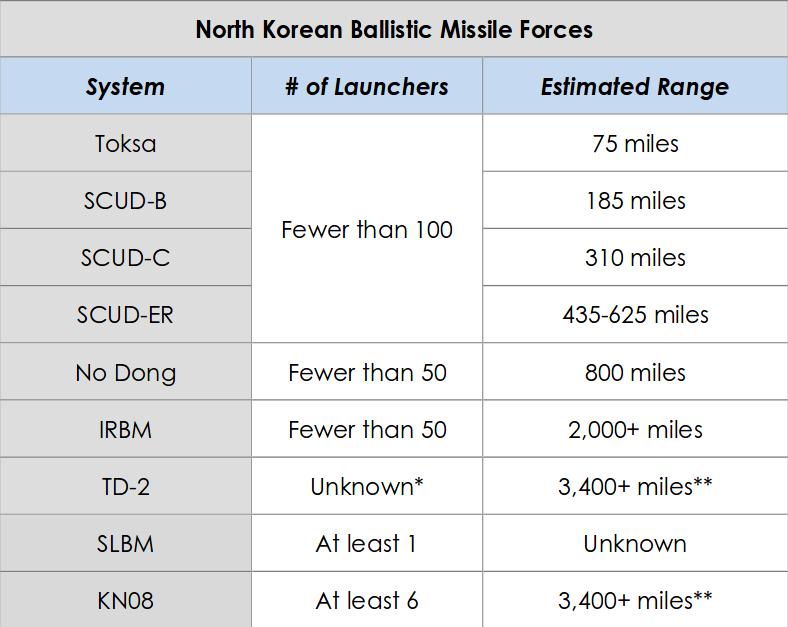The height and width of the screenshot is (627, 788).
Task: Click the TD-2 system cell
Action: 125,487
